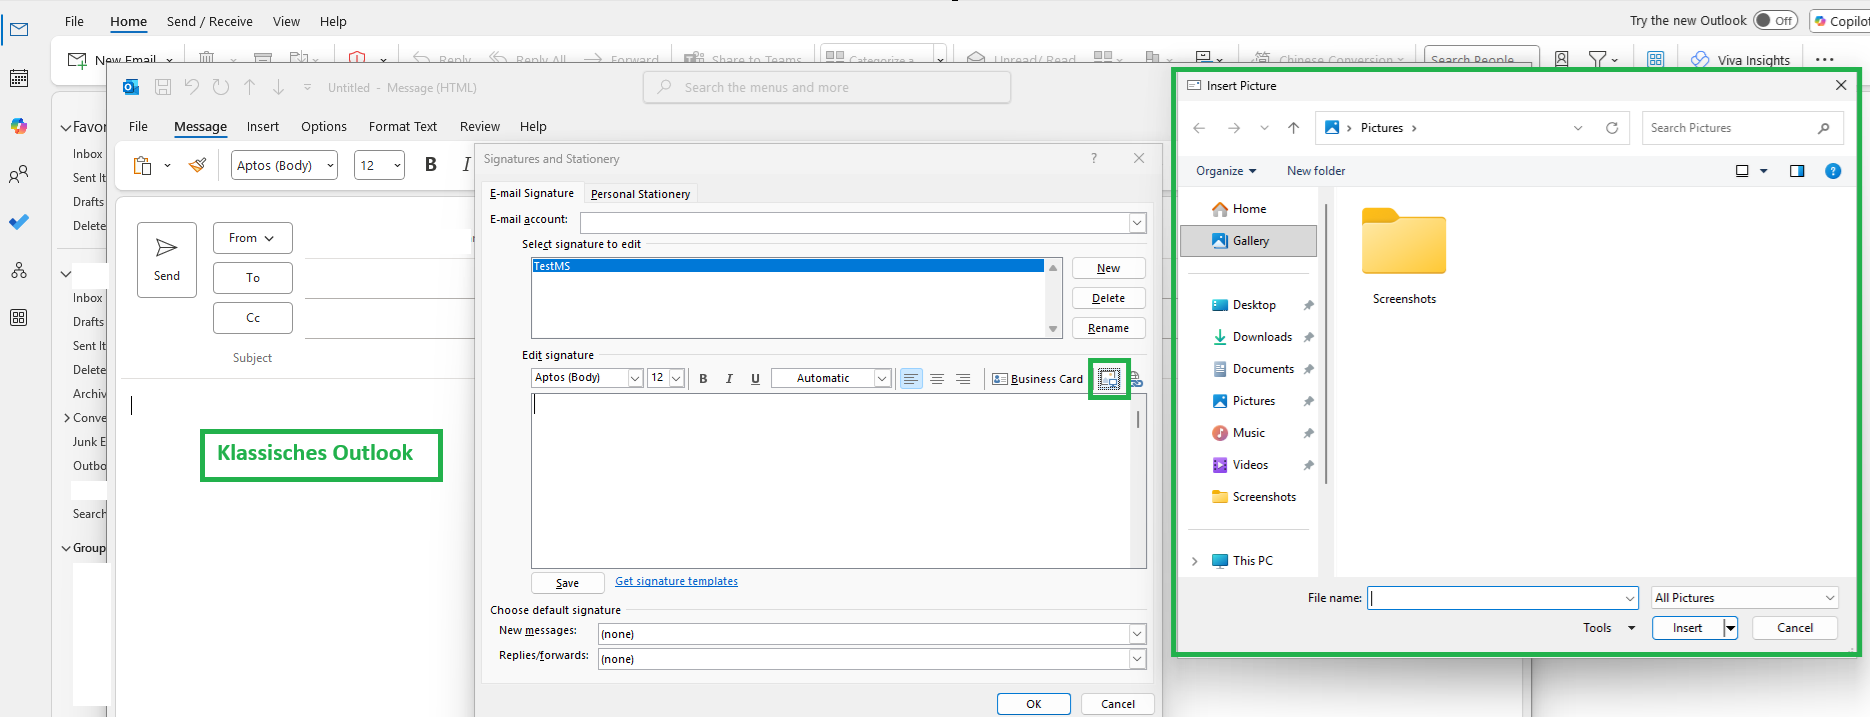Click the Paste clipboard icon in message ribbon
The height and width of the screenshot is (717, 1870).
pos(143,165)
